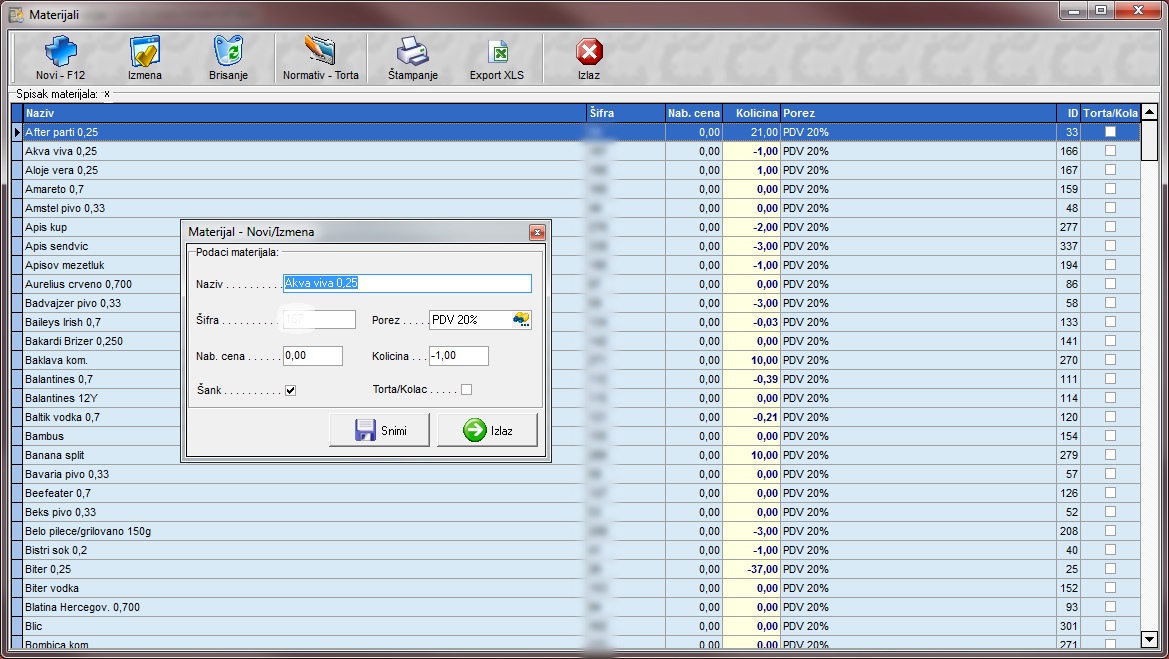
Task: Tick Torta/Kola checkbox for Banana split
Action: (x=1110, y=455)
